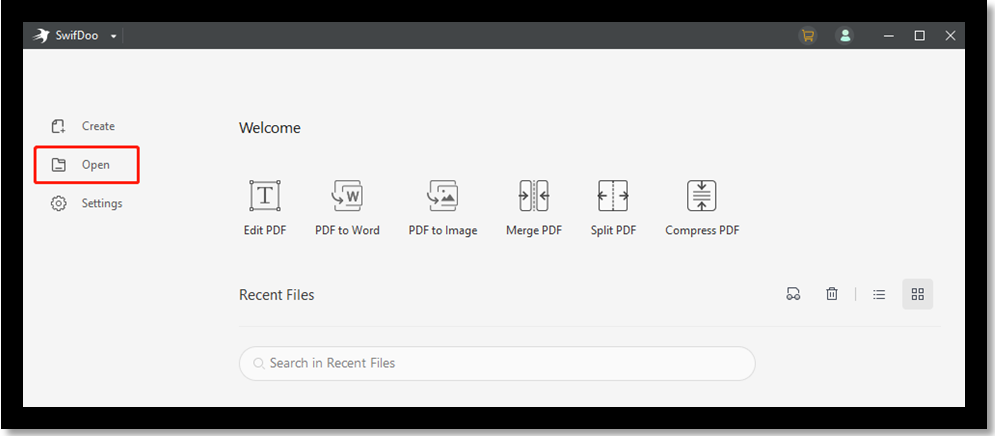Minimize the SwifDoo window
The width and height of the screenshot is (995, 436).
click(x=889, y=36)
